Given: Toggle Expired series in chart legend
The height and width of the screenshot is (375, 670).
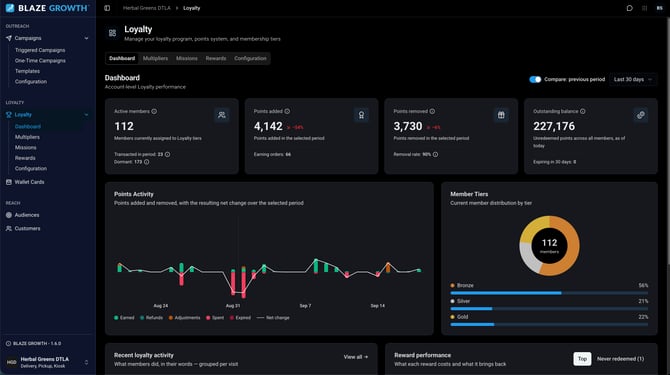Looking at the screenshot, I should tap(240, 318).
